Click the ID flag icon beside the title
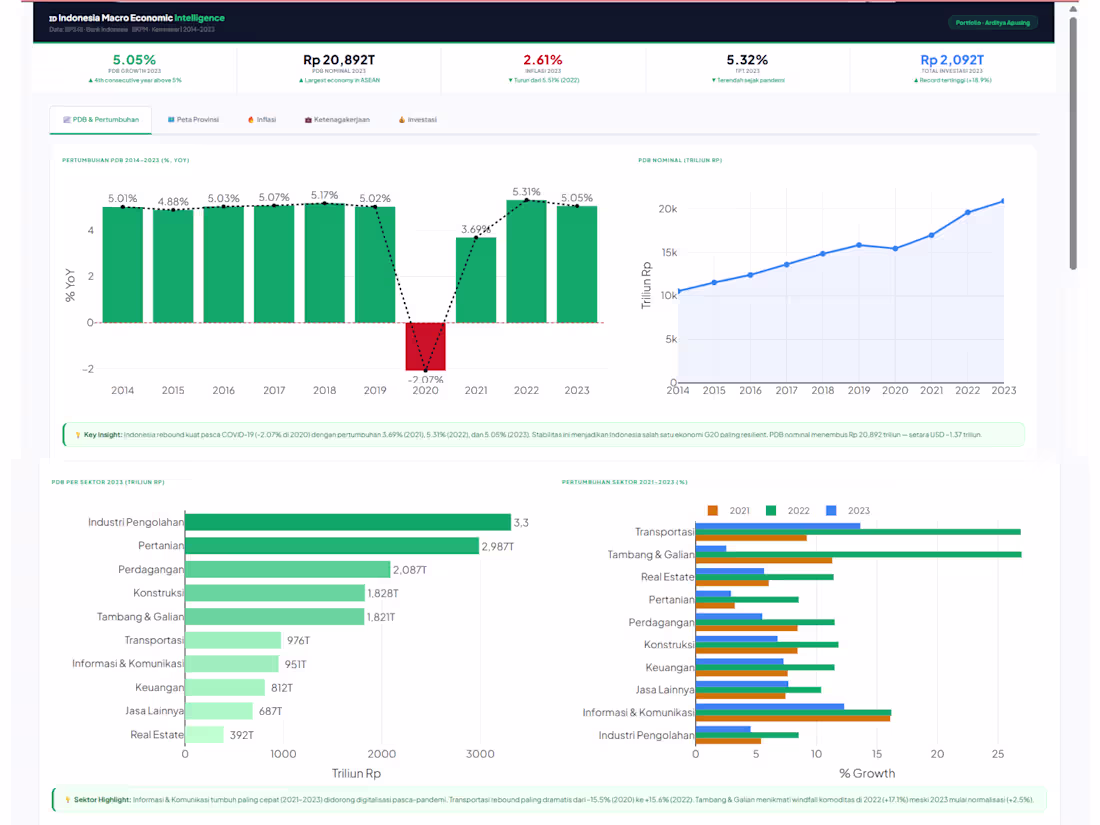The image size is (1100, 825). pos(53,19)
